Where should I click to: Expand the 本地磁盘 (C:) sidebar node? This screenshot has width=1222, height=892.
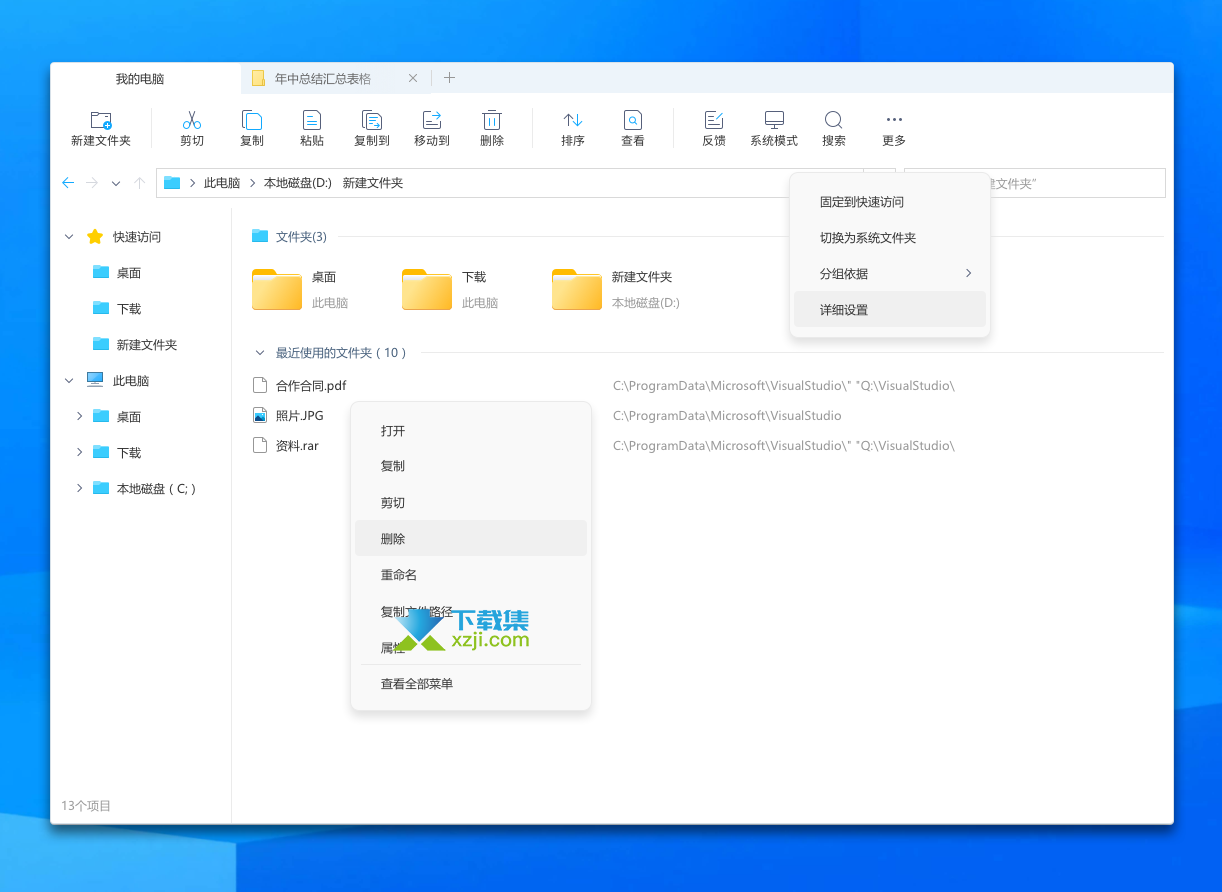[79, 489]
